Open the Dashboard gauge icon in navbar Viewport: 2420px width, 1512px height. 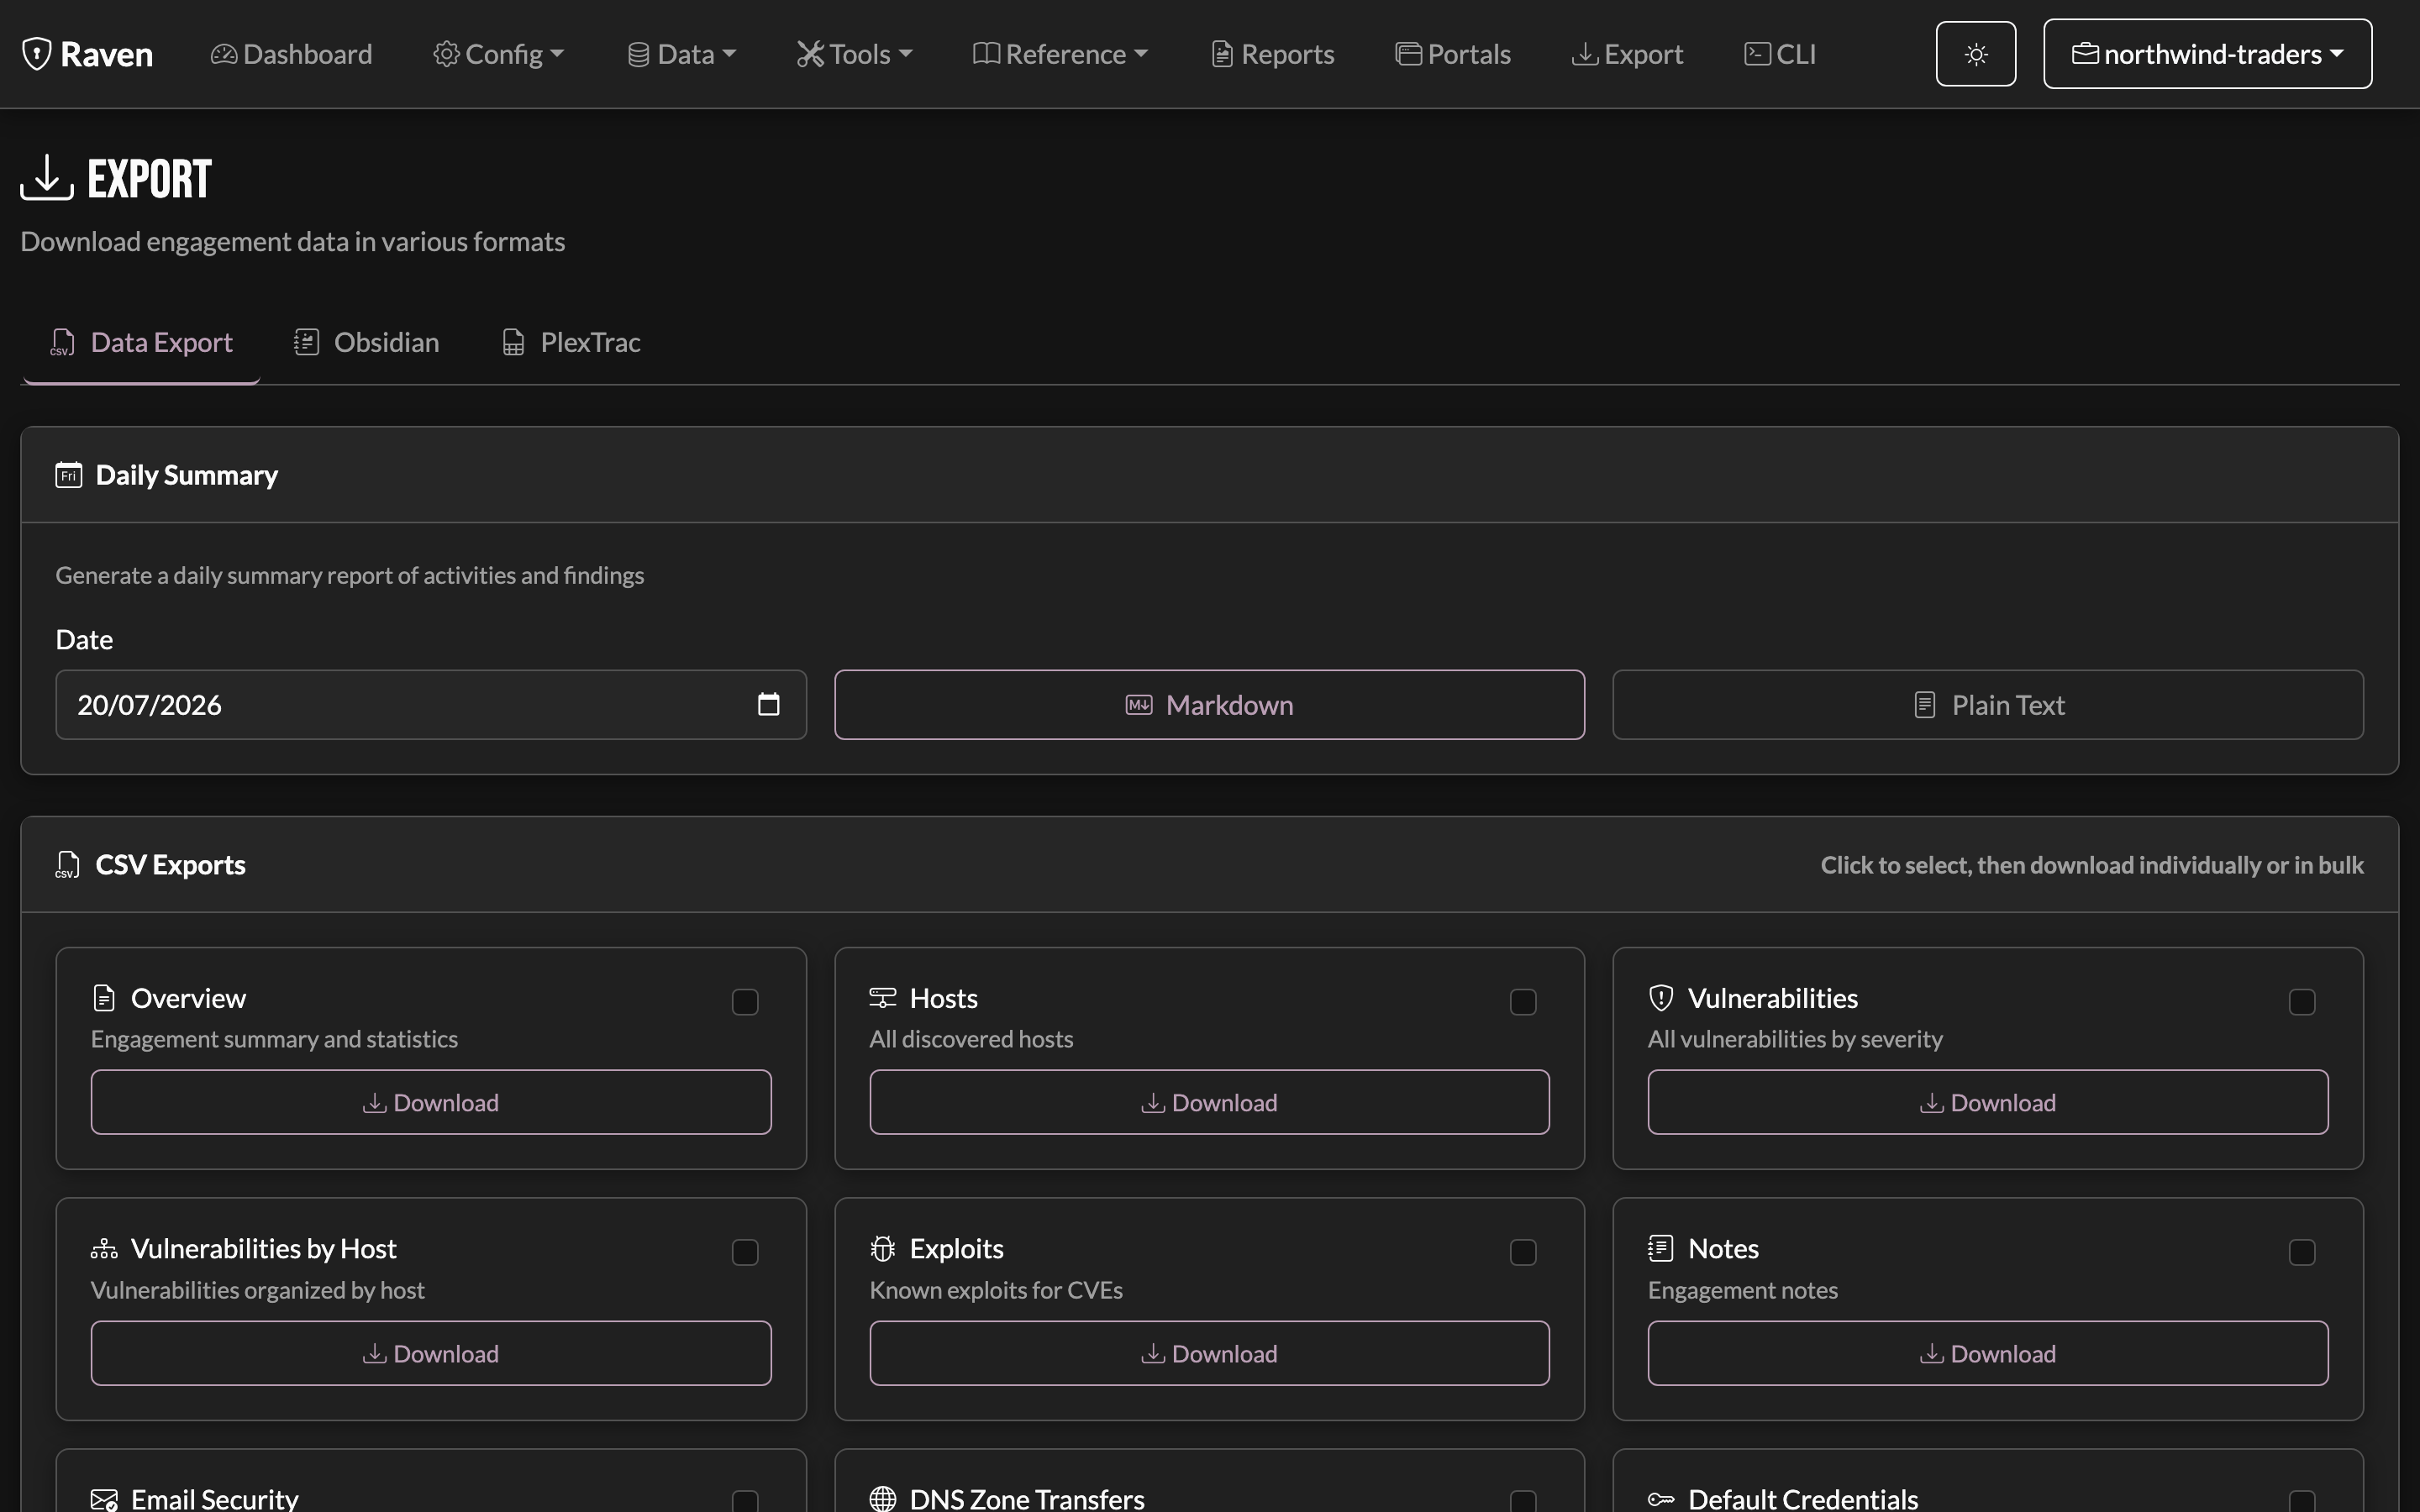tap(224, 54)
